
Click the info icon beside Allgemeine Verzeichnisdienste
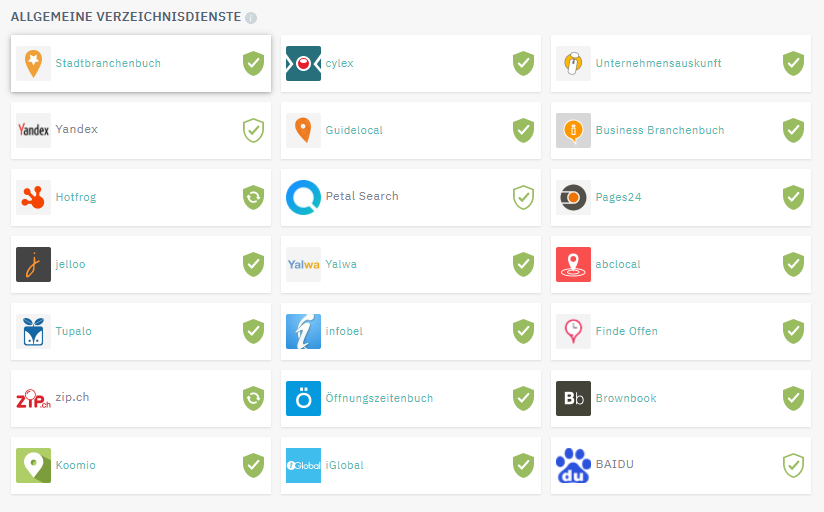pos(251,18)
